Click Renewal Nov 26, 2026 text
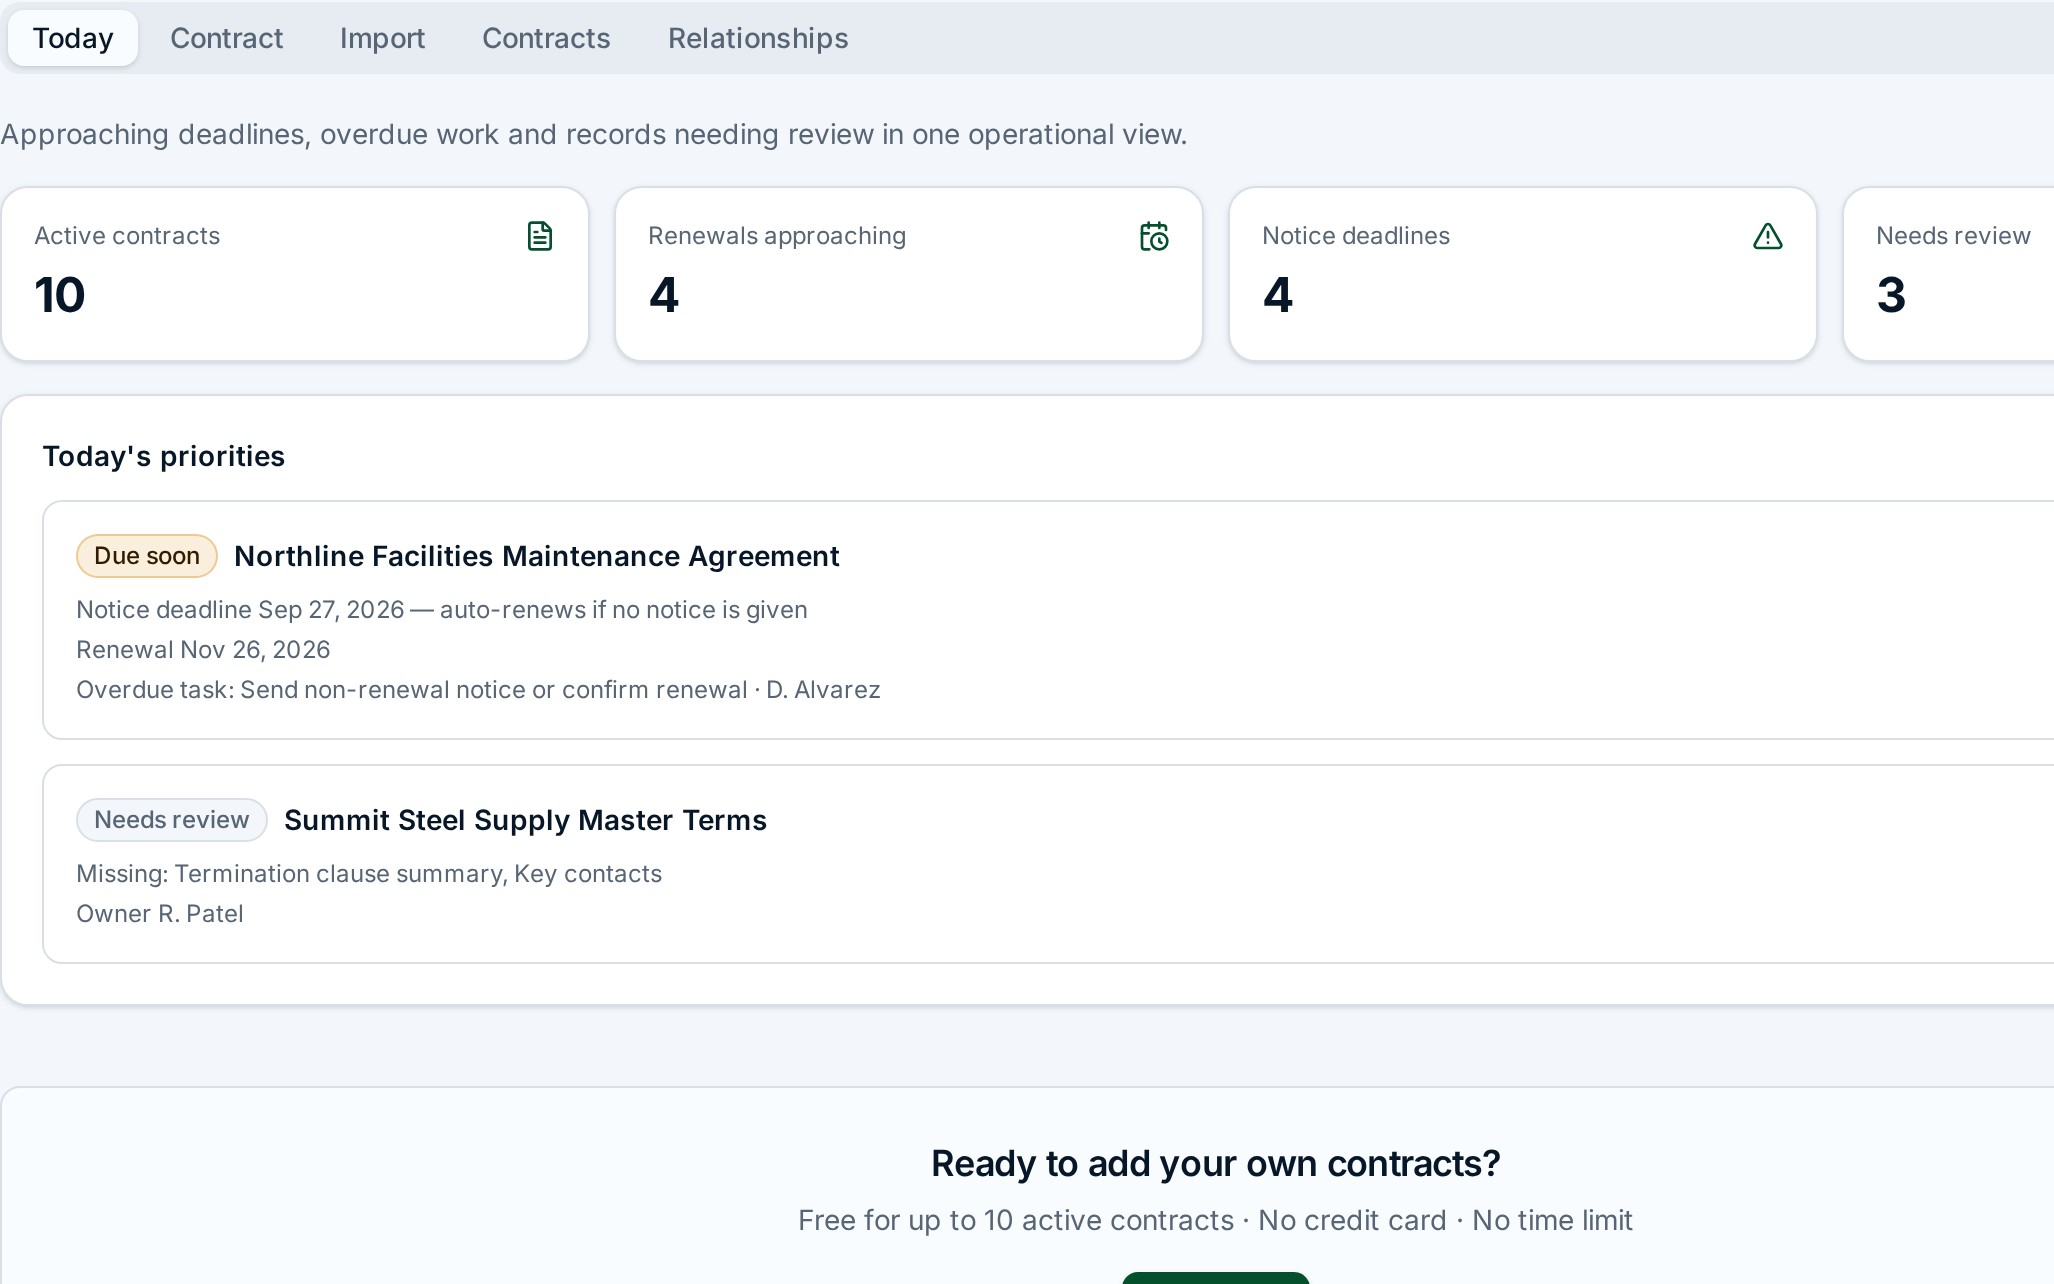 coord(203,650)
